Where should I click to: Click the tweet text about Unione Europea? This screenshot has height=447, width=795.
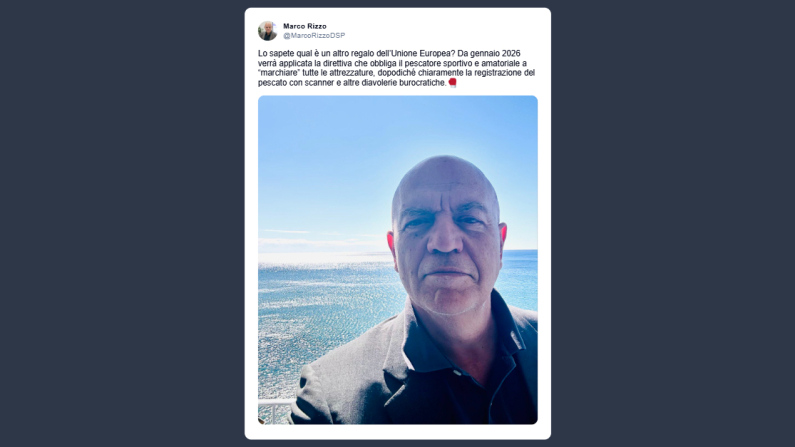click(397, 68)
